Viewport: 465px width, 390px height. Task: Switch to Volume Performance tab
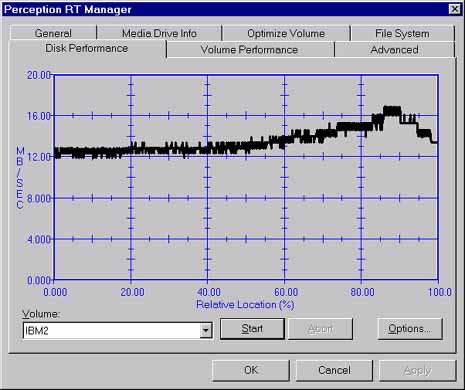coord(249,50)
